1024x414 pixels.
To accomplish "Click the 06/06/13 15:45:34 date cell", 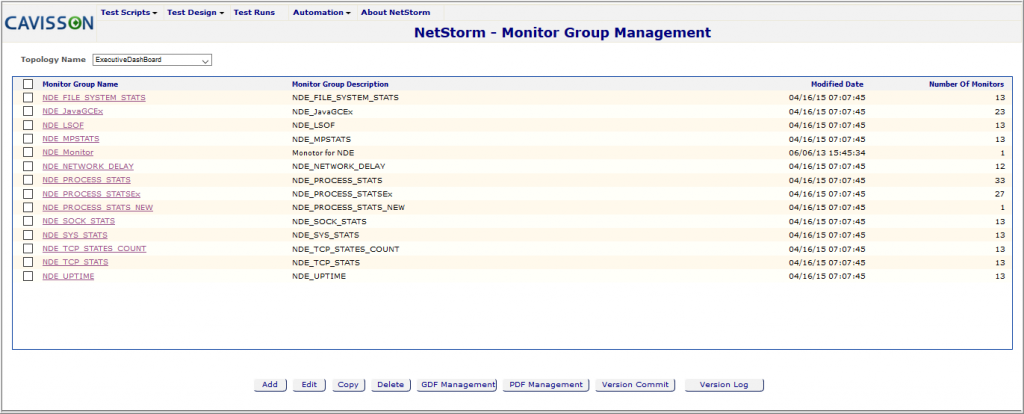I will (x=827, y=152).
